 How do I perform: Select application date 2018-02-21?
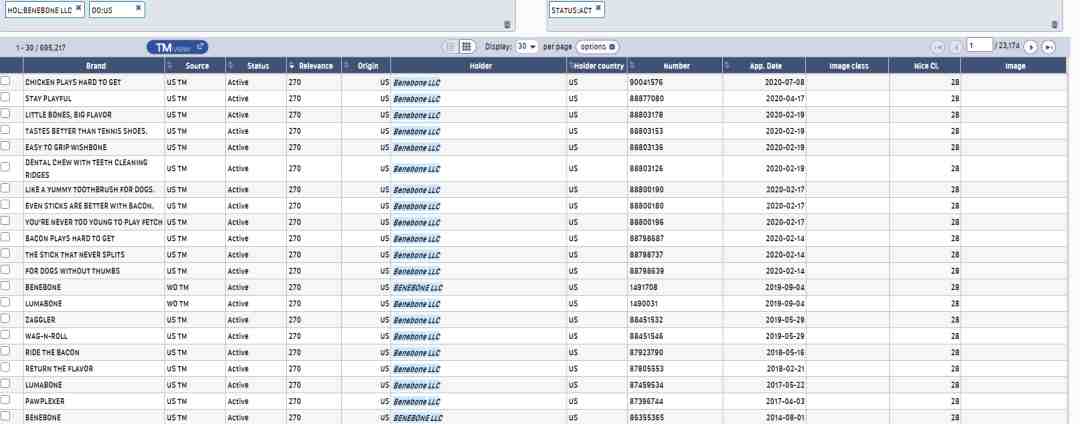point(785,369)
